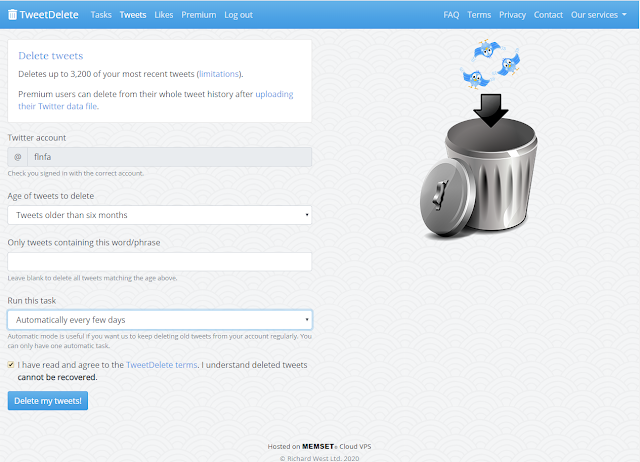Screen dimensions: 640x462
Task: Click the 'Twitter account' label
Action: point(37,138)
